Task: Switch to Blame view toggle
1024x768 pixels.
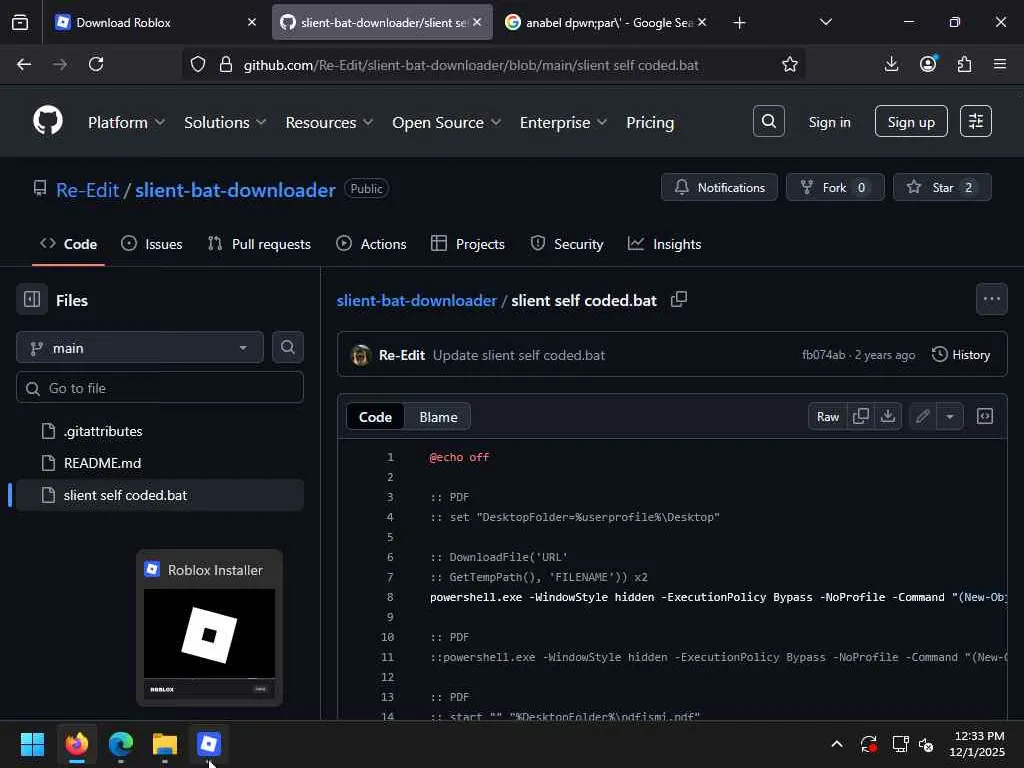Action: coord(438,417)
